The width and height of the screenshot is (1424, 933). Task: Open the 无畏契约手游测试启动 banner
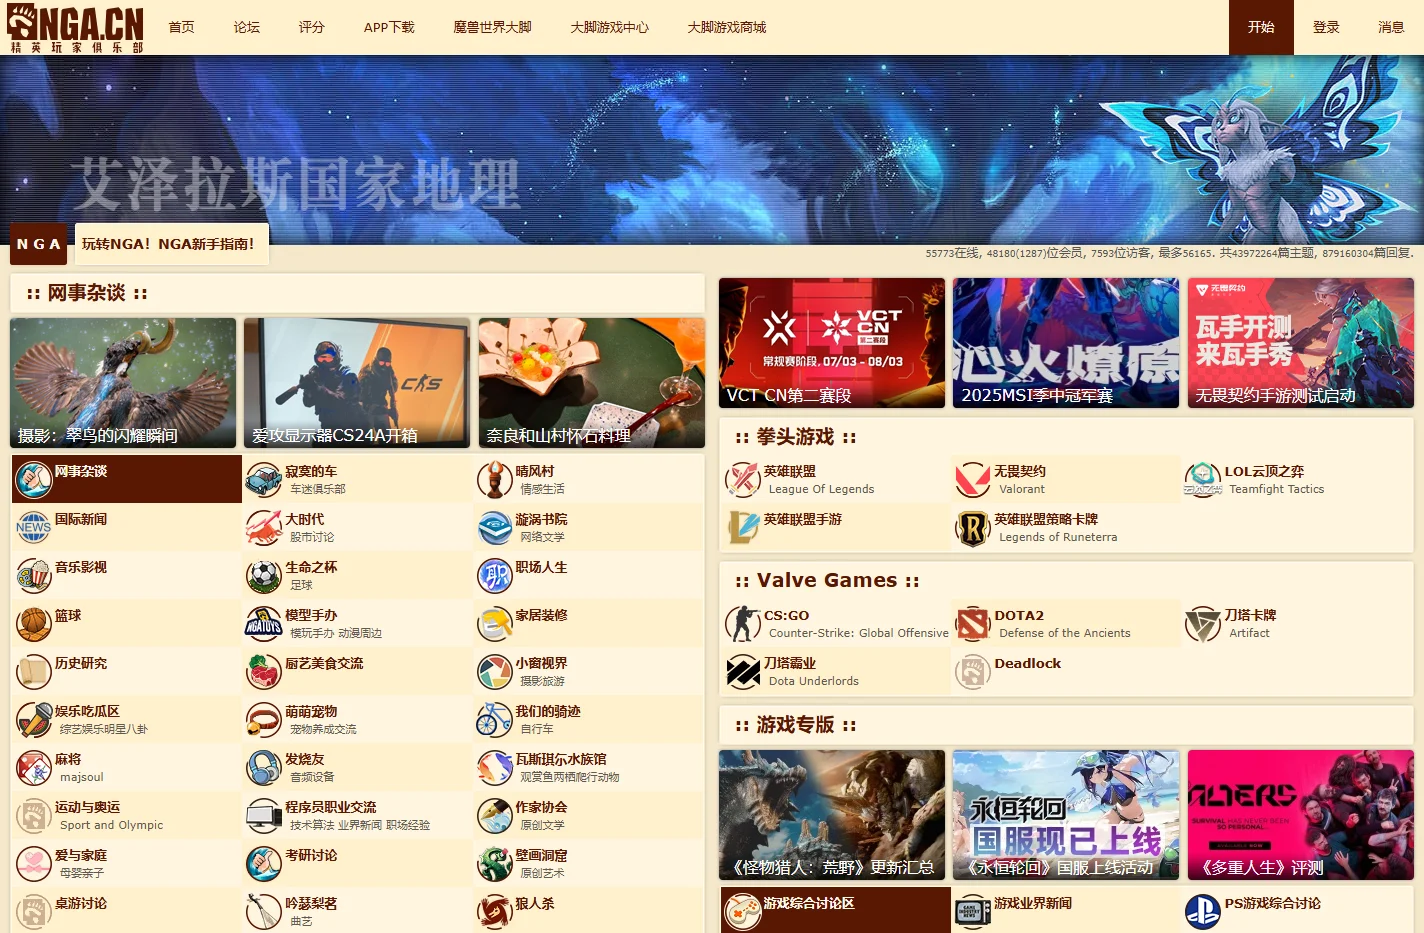1301,343
